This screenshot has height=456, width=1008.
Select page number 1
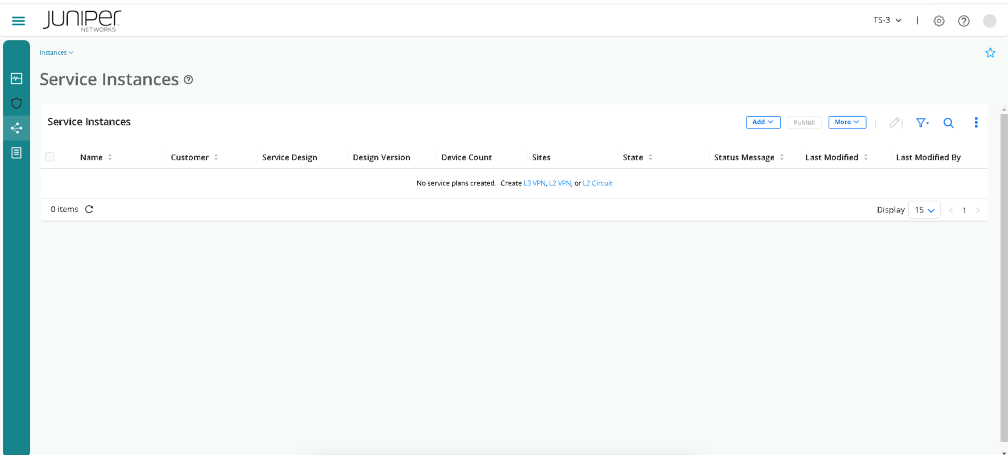coord(964,210)
